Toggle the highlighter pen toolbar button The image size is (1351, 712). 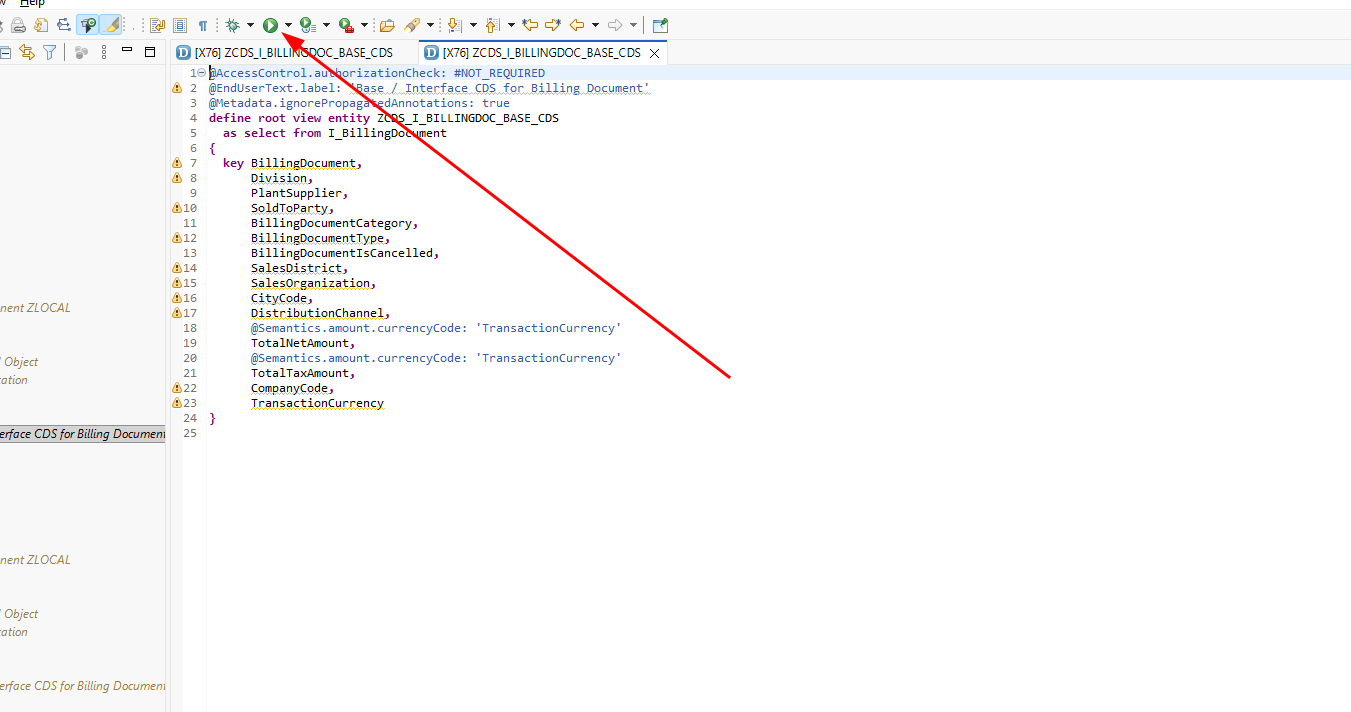(x=112, y=25)
